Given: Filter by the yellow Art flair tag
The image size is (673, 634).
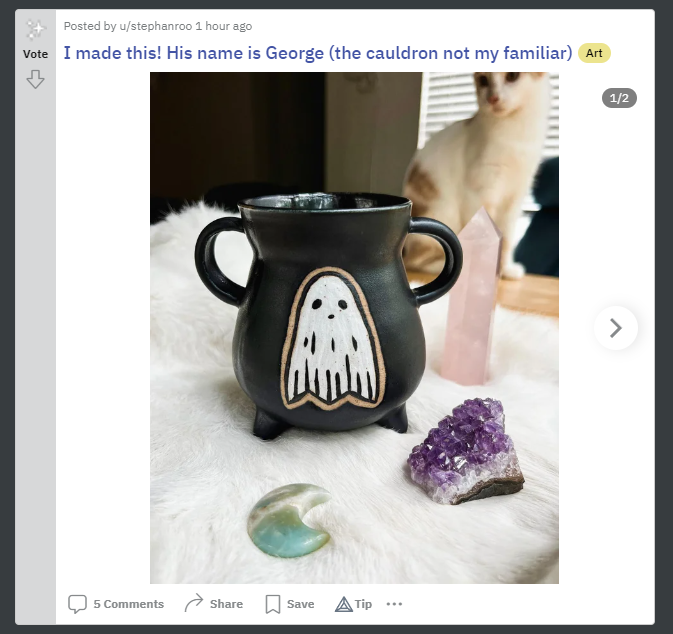Looking at the screenshot, I should coord(594,53).
